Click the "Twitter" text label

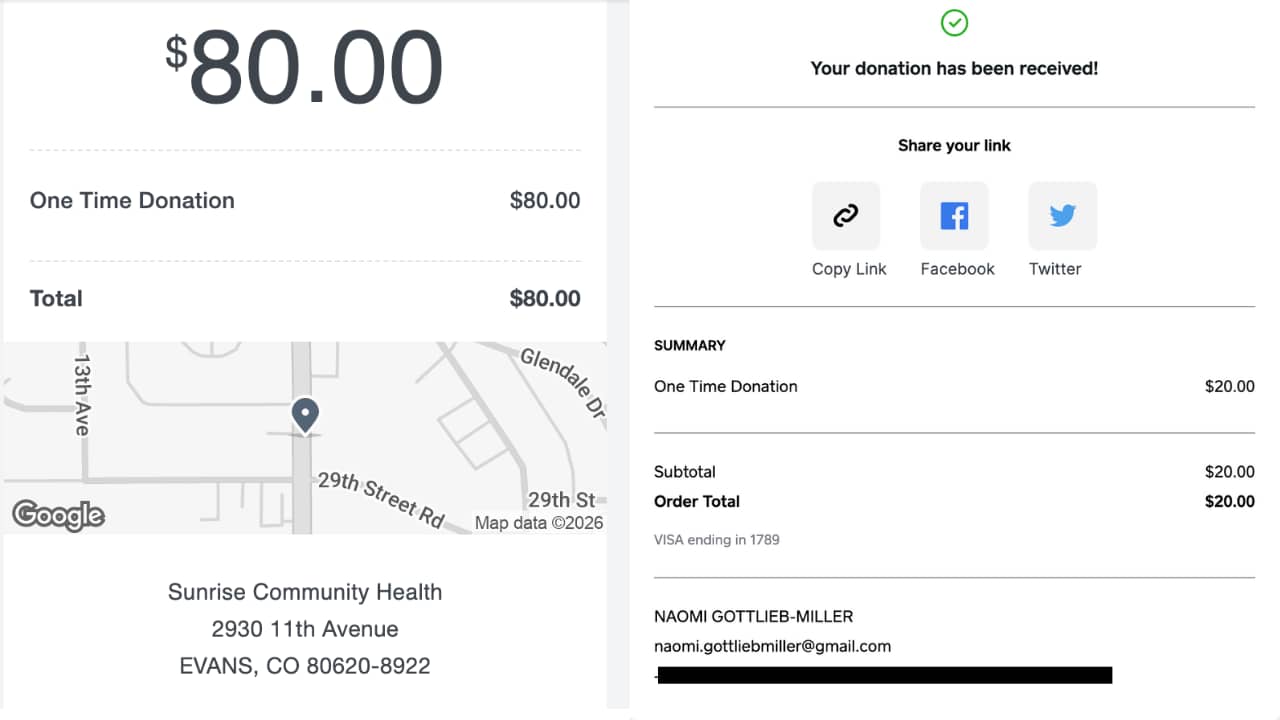click(1055, 269)
